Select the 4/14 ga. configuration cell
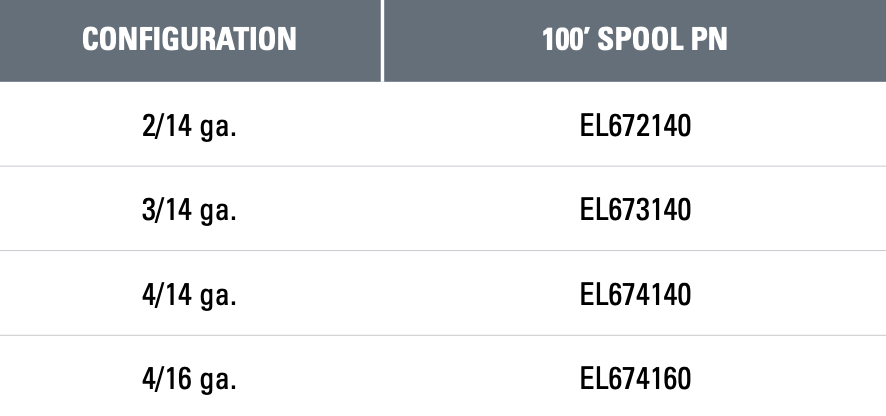 pos(189,295)
